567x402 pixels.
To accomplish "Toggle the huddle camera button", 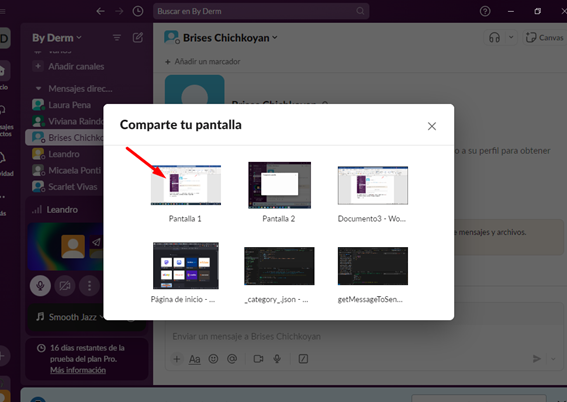I will [x=65, y=286].
